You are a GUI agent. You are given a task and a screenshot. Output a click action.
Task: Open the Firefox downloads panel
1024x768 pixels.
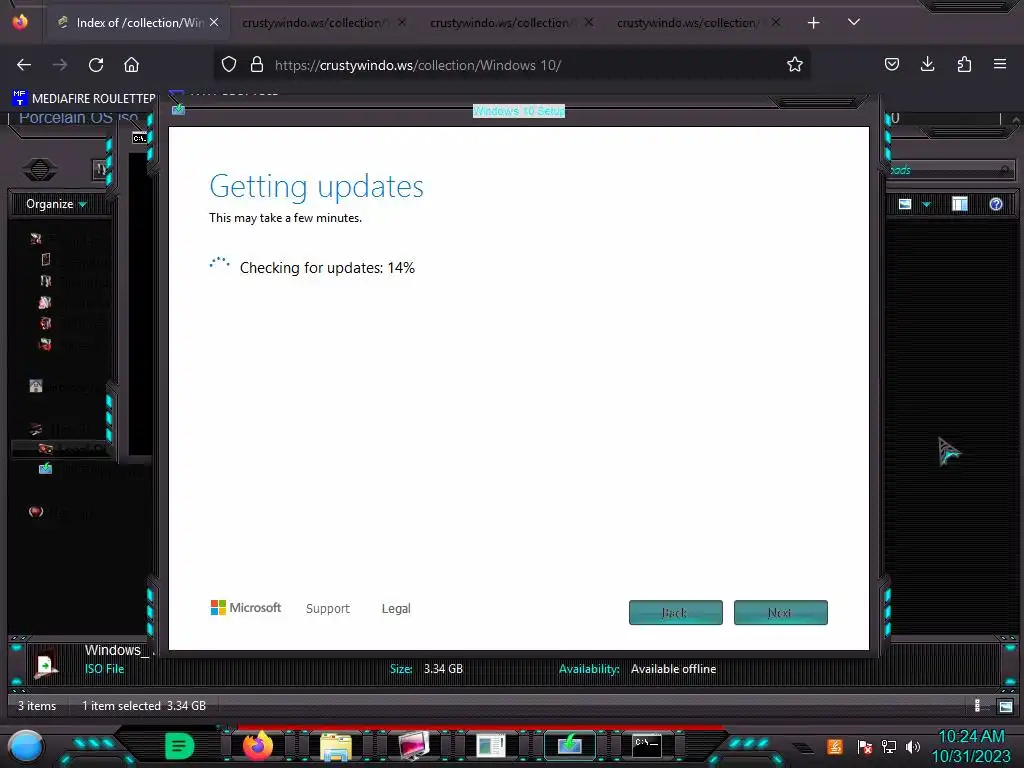[x=927, y=64]
